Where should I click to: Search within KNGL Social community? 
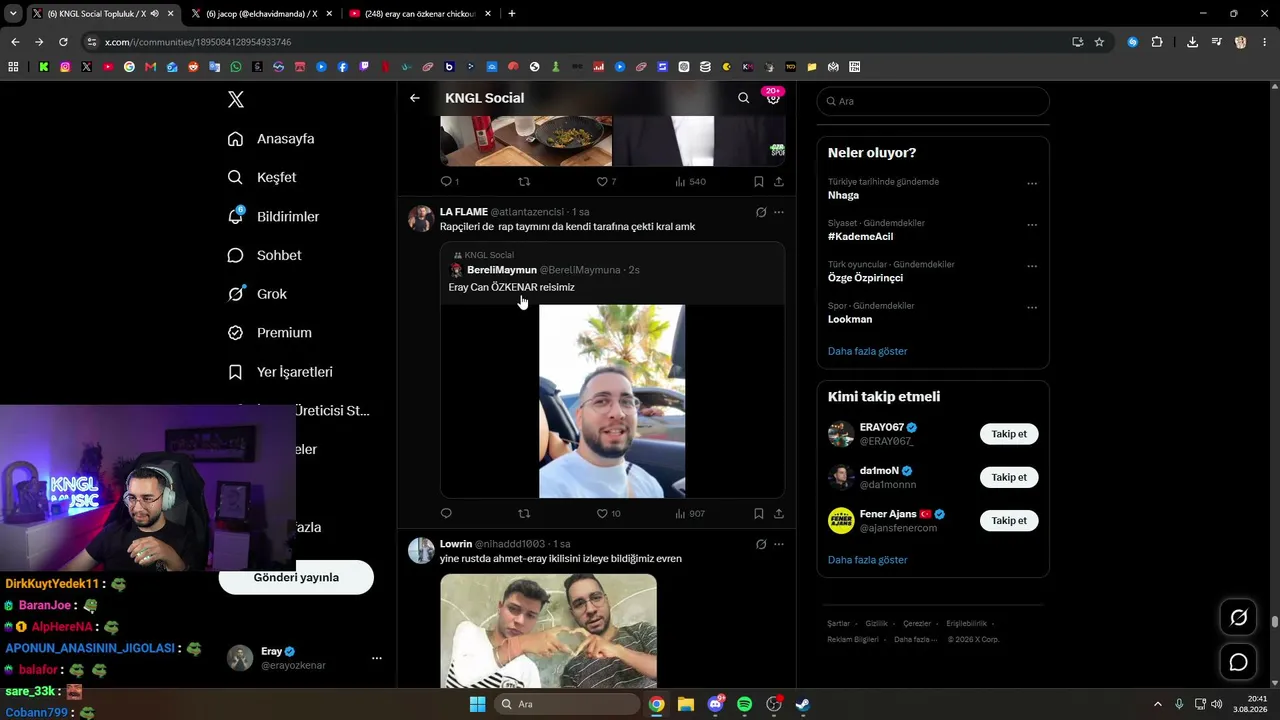click(743, 98)
